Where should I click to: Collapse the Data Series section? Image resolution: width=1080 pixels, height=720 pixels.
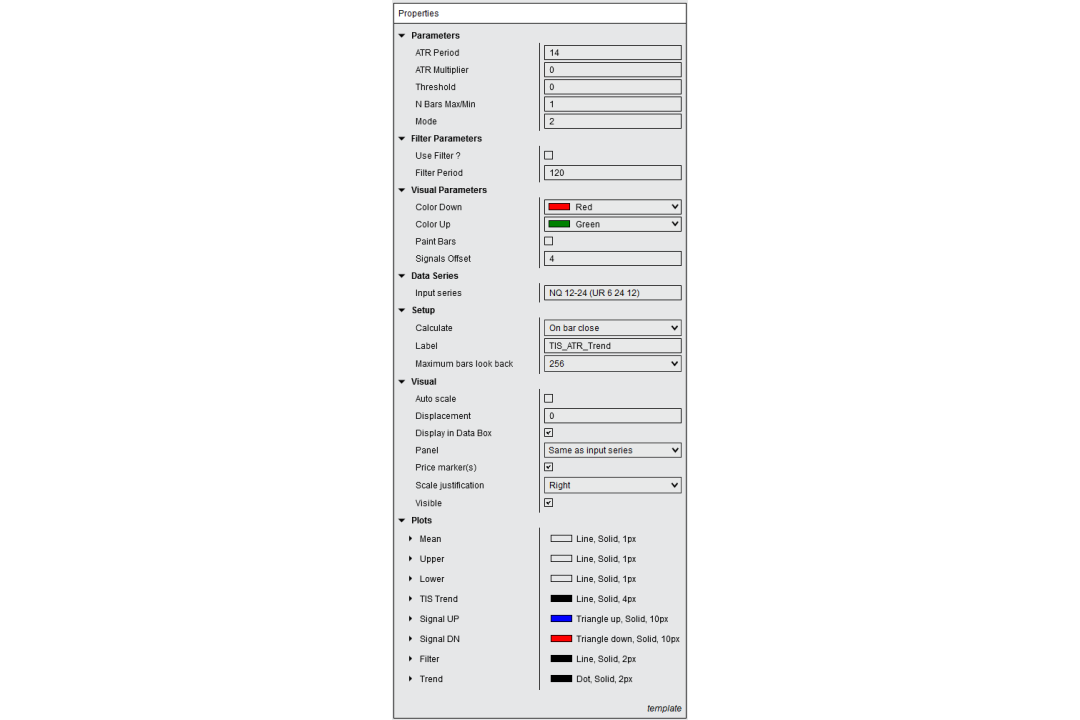(x=402, y=276)
